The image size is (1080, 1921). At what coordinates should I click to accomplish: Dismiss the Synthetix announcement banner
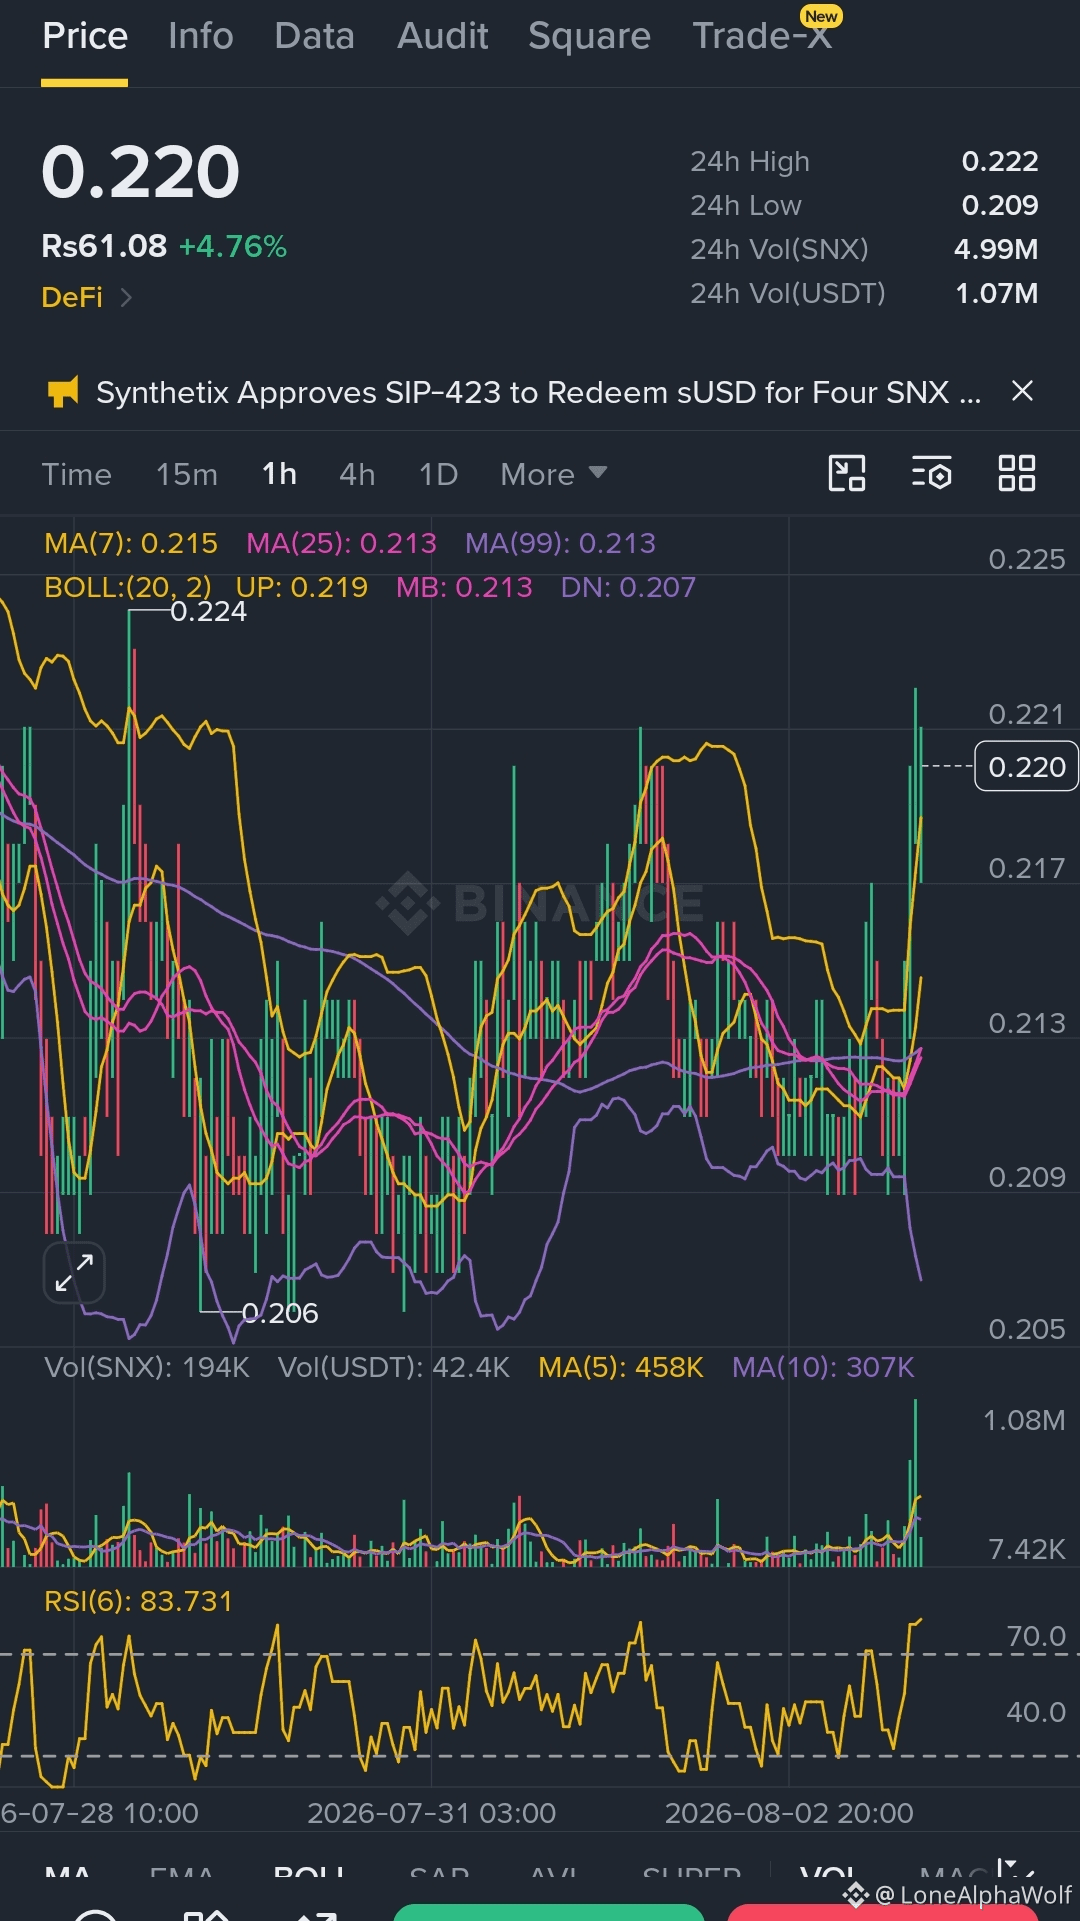tap(1022, 391)
